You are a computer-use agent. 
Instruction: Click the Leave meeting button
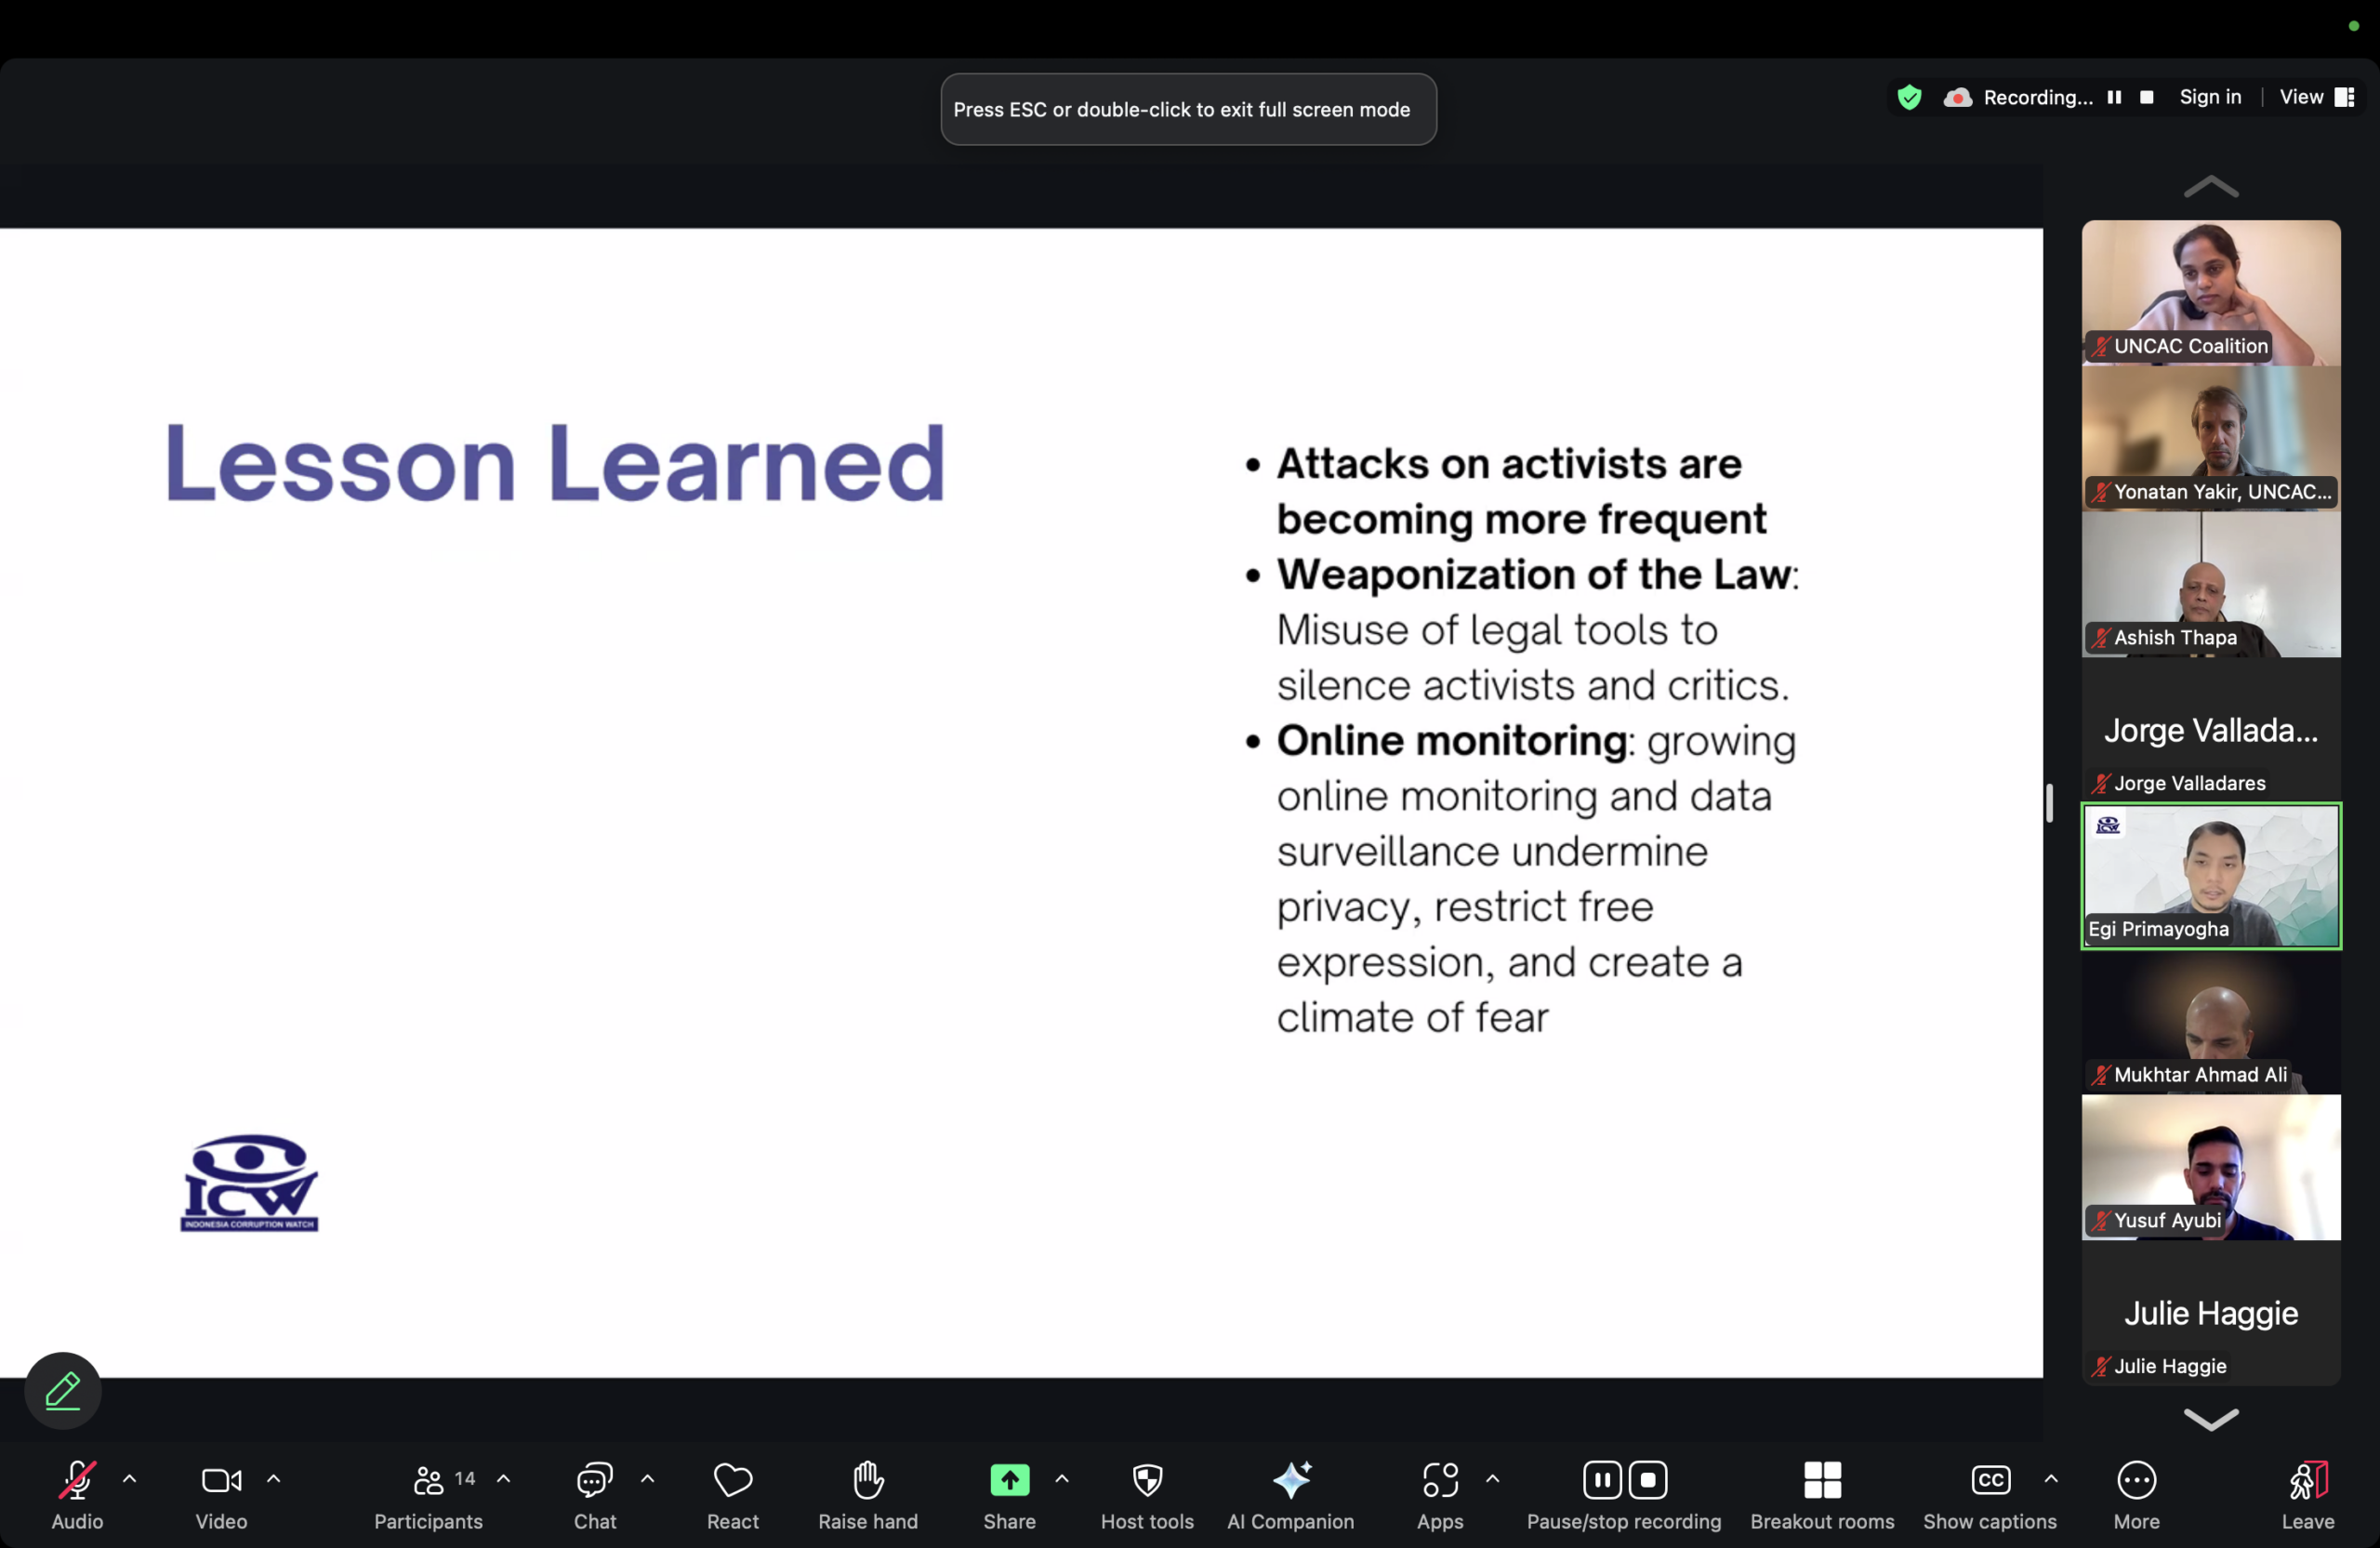2307,1480
